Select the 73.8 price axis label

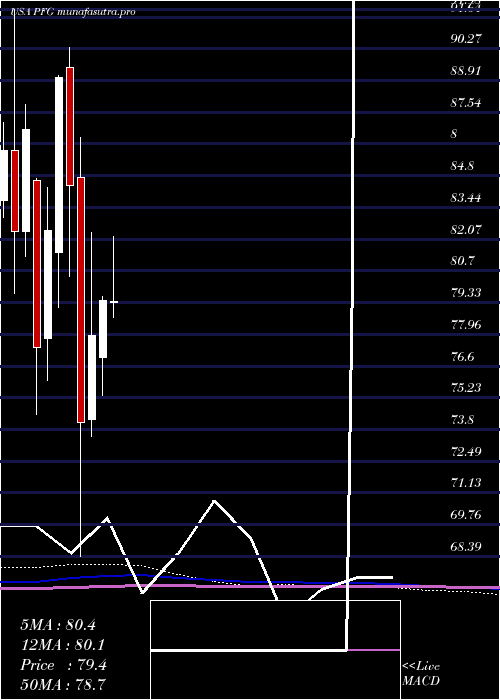pos(462,420)
